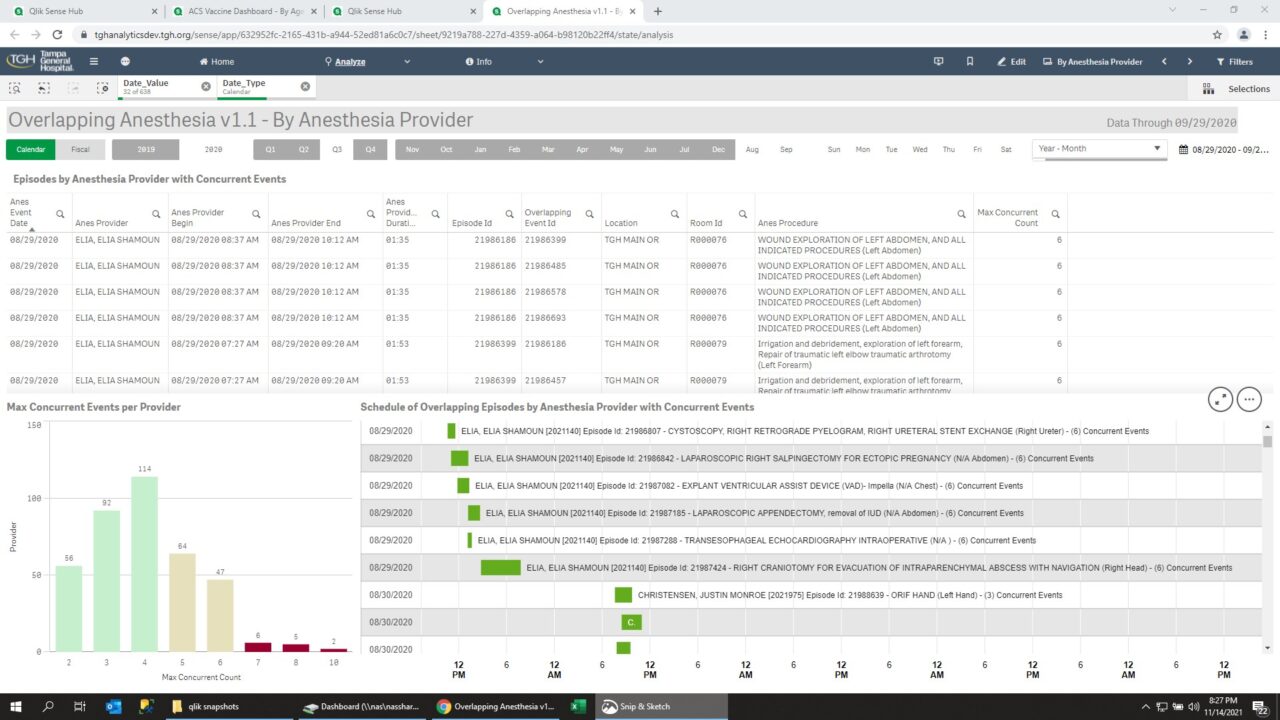1280x720 pixels.
Task: Select year 2019 filter button
Action: [x=146, y=148]
